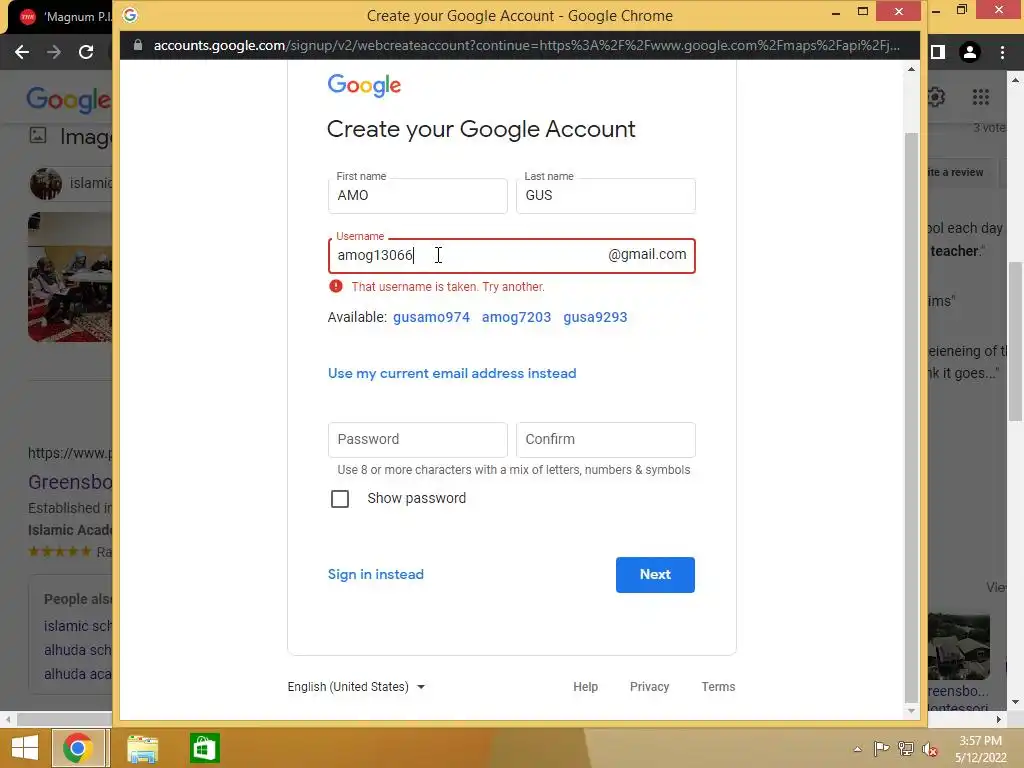Toggle the Show password checkbox
The width and height of the screenshot is (1024, 768).
[340, 499]
